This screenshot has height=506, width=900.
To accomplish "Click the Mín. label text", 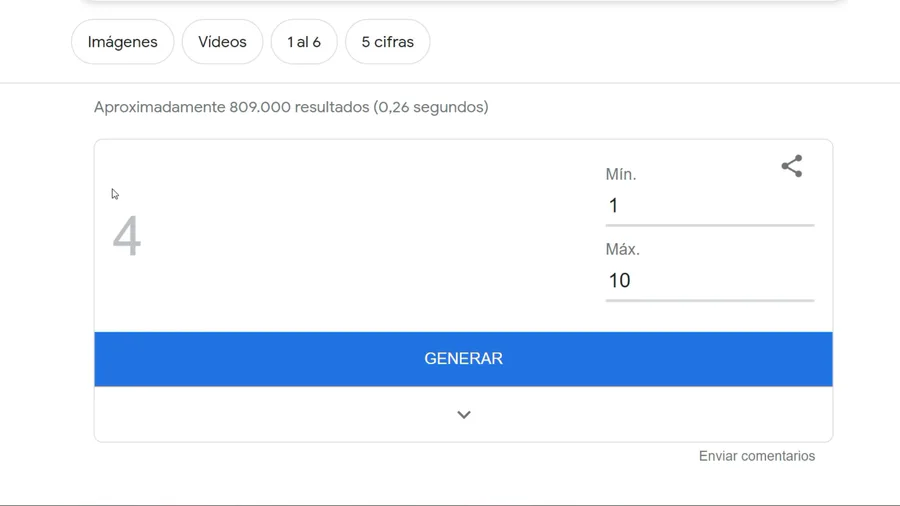I will [620, 174].
